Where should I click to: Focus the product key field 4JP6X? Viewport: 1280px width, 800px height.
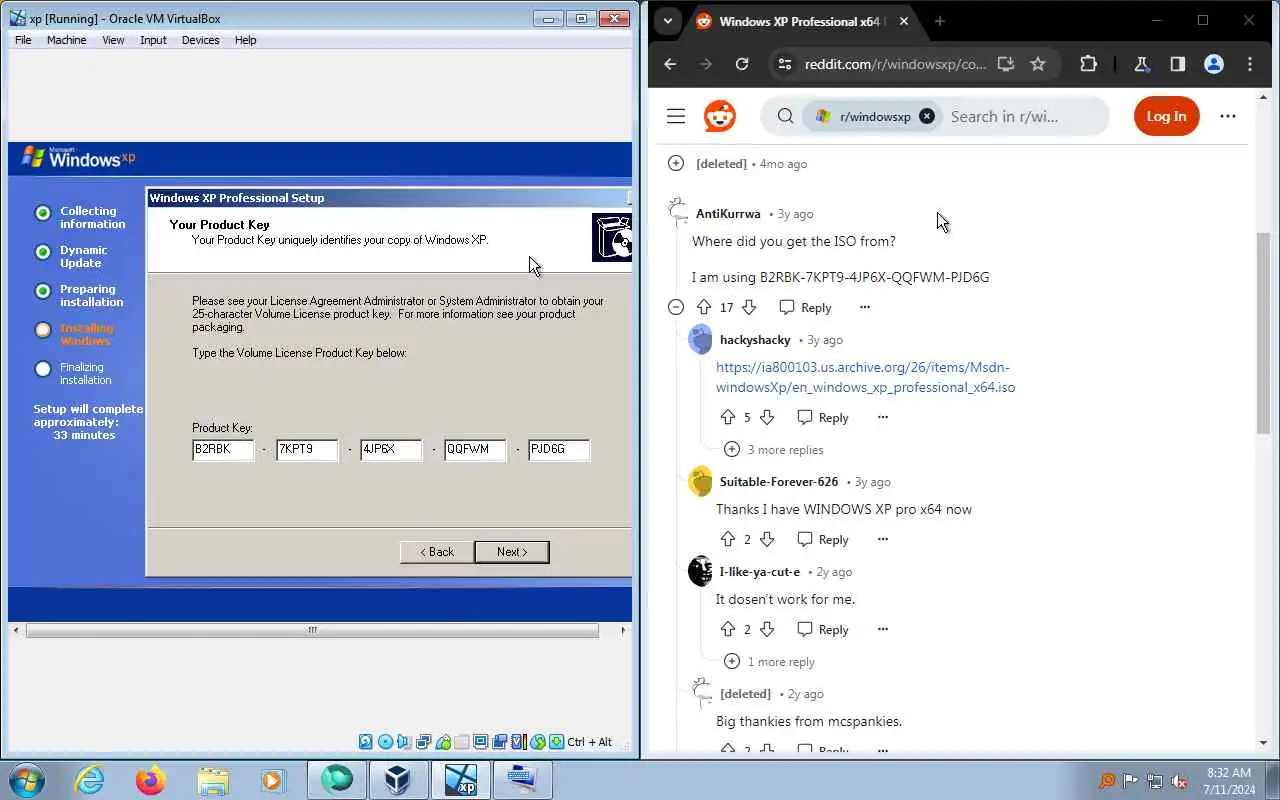[391, 449]
